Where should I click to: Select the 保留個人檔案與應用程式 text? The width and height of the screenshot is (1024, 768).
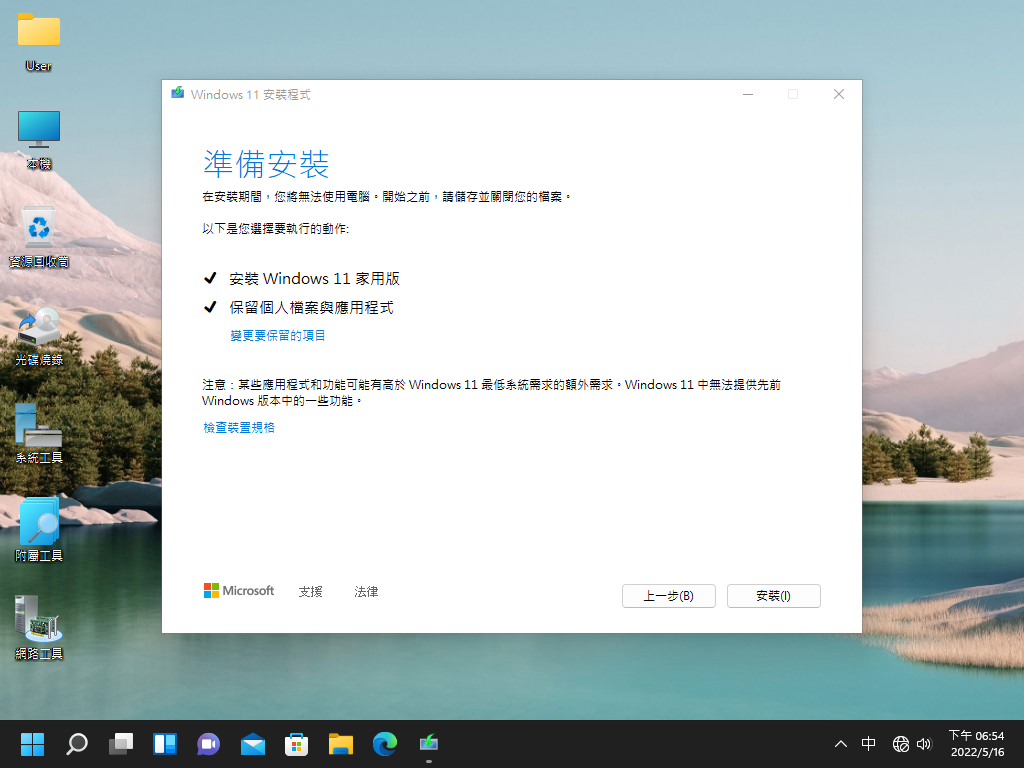tap(312, 308)
